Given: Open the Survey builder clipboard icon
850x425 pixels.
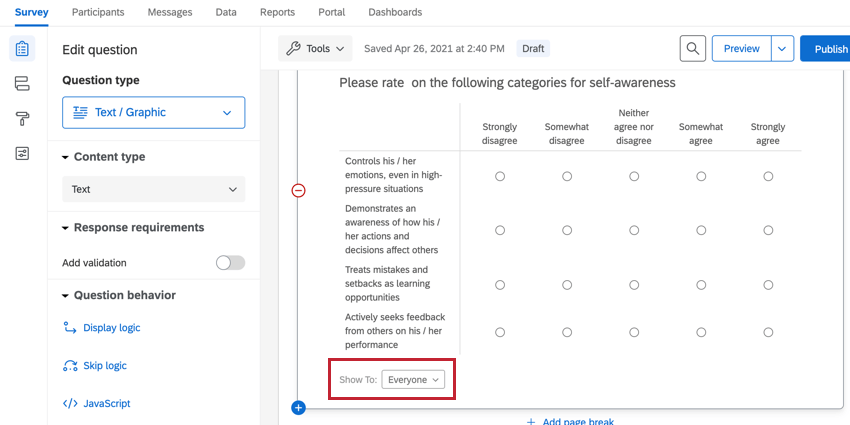Looking at the screenshot, I should click(22, 49).
